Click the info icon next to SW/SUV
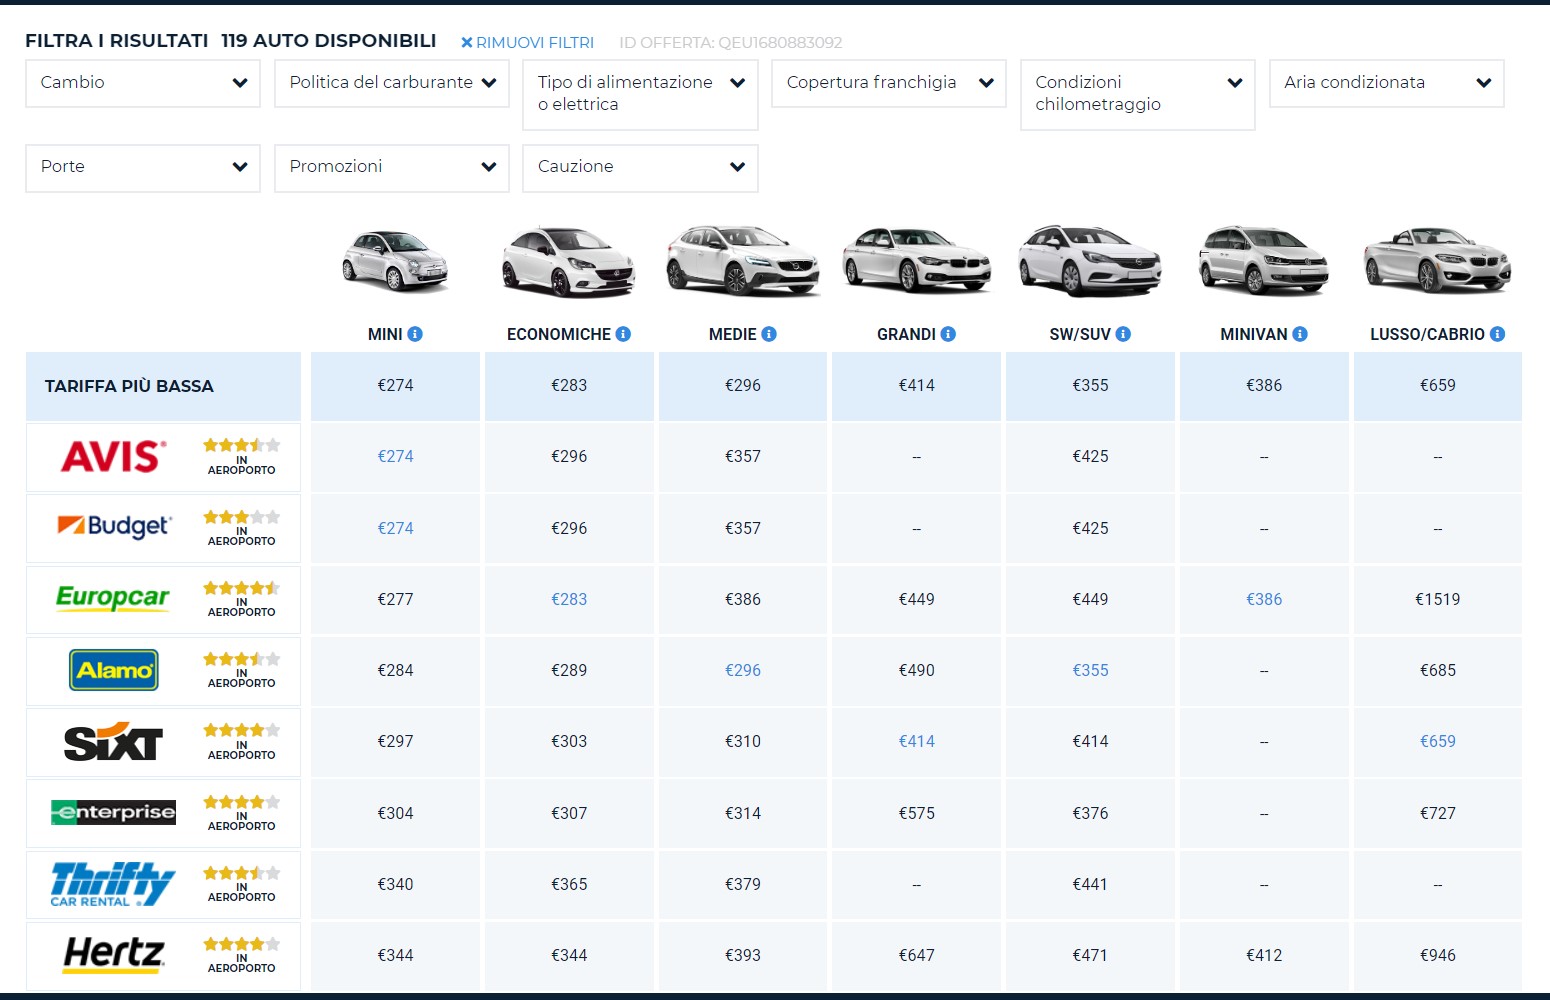This screenshot has width=1550, height=1000. pos(1123,334)
